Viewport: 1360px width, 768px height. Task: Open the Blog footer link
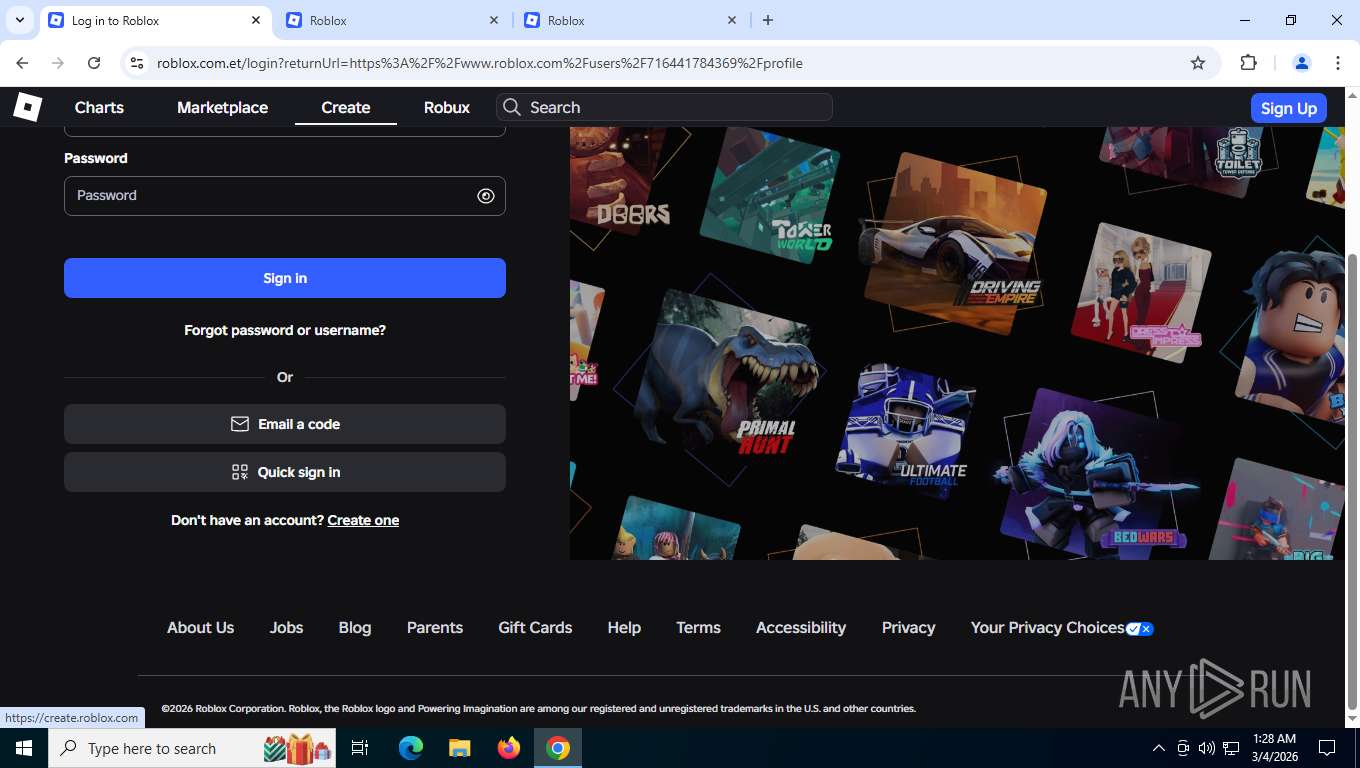click(355, 627)
